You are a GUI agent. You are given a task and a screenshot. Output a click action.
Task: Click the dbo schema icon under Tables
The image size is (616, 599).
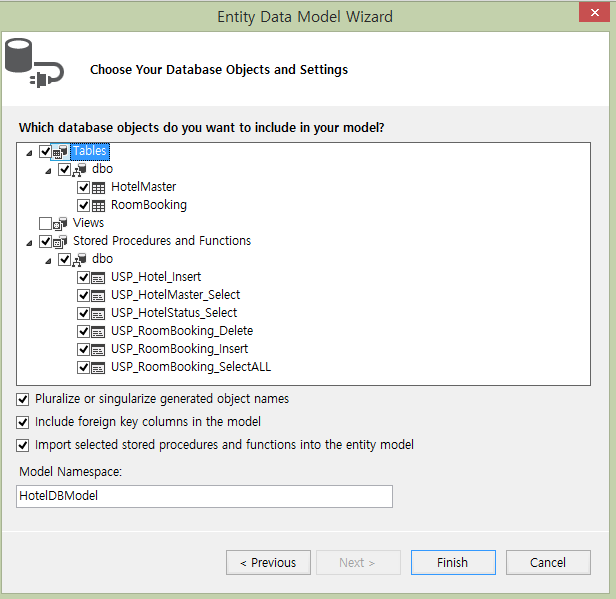tap(79, 170)
